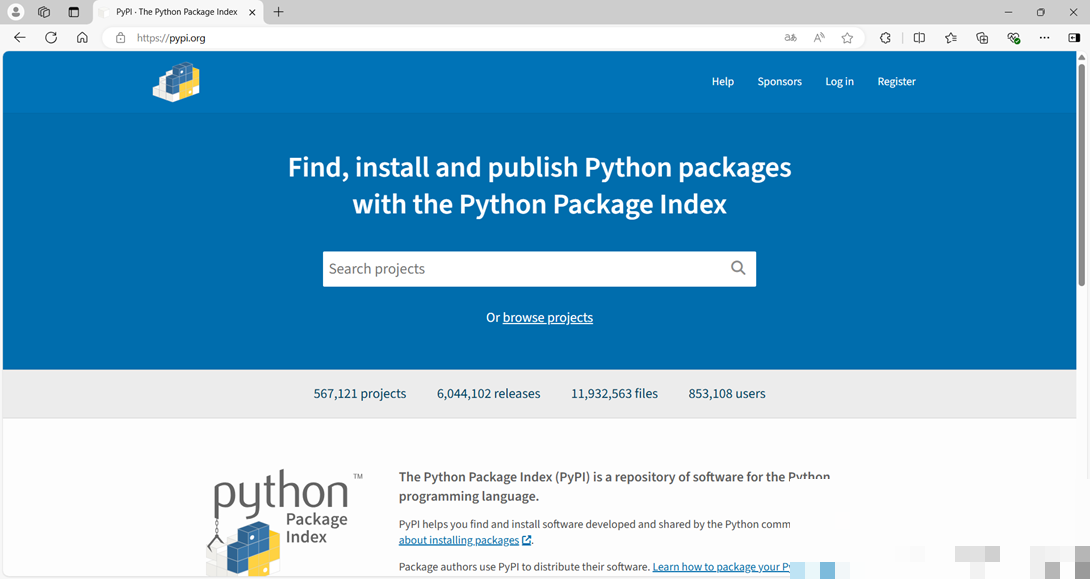
Task: Open the Sponsors page
Action: pyautogui.click(x=779, y=81)
